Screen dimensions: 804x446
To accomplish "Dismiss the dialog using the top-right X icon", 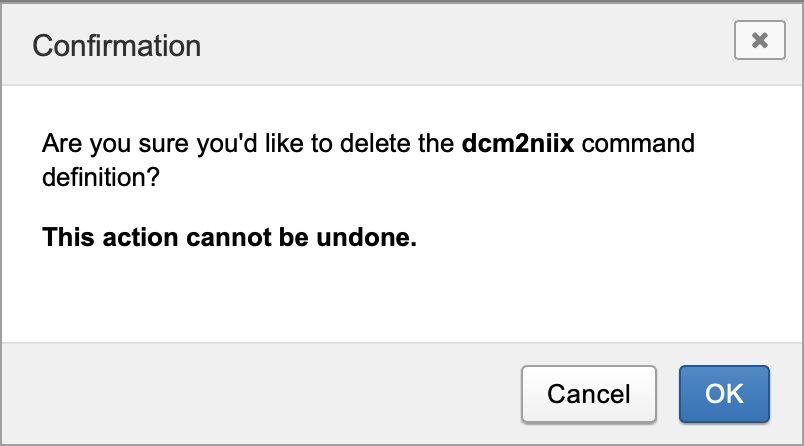I will click(759, 41).
